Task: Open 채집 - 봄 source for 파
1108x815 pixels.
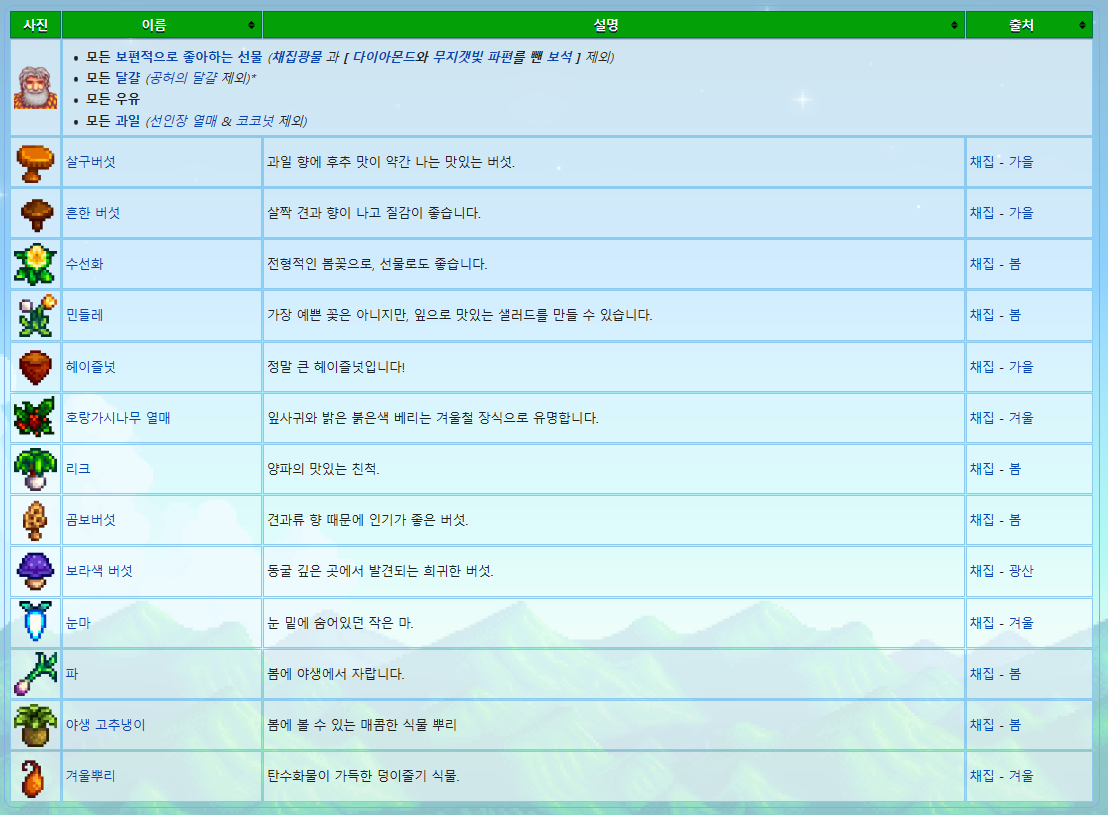Action: click(995, 674)
